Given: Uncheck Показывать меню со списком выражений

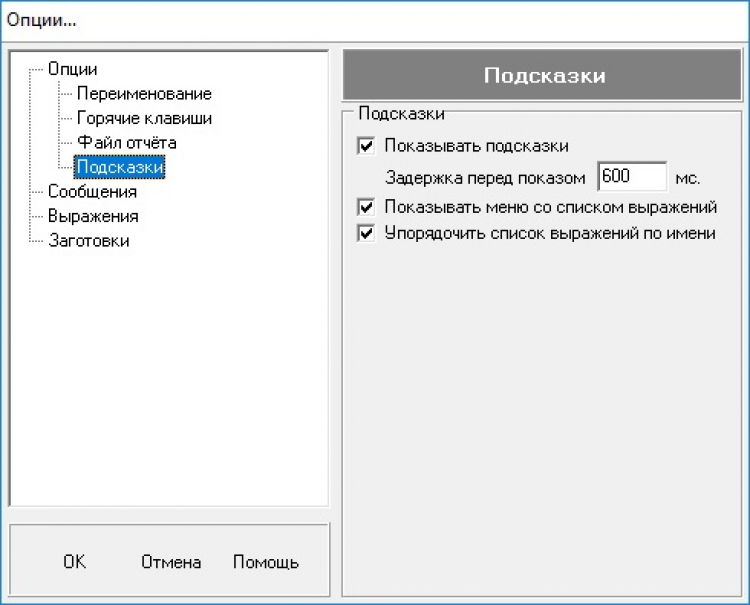Looking at the screenshot, I should point(365,208).
